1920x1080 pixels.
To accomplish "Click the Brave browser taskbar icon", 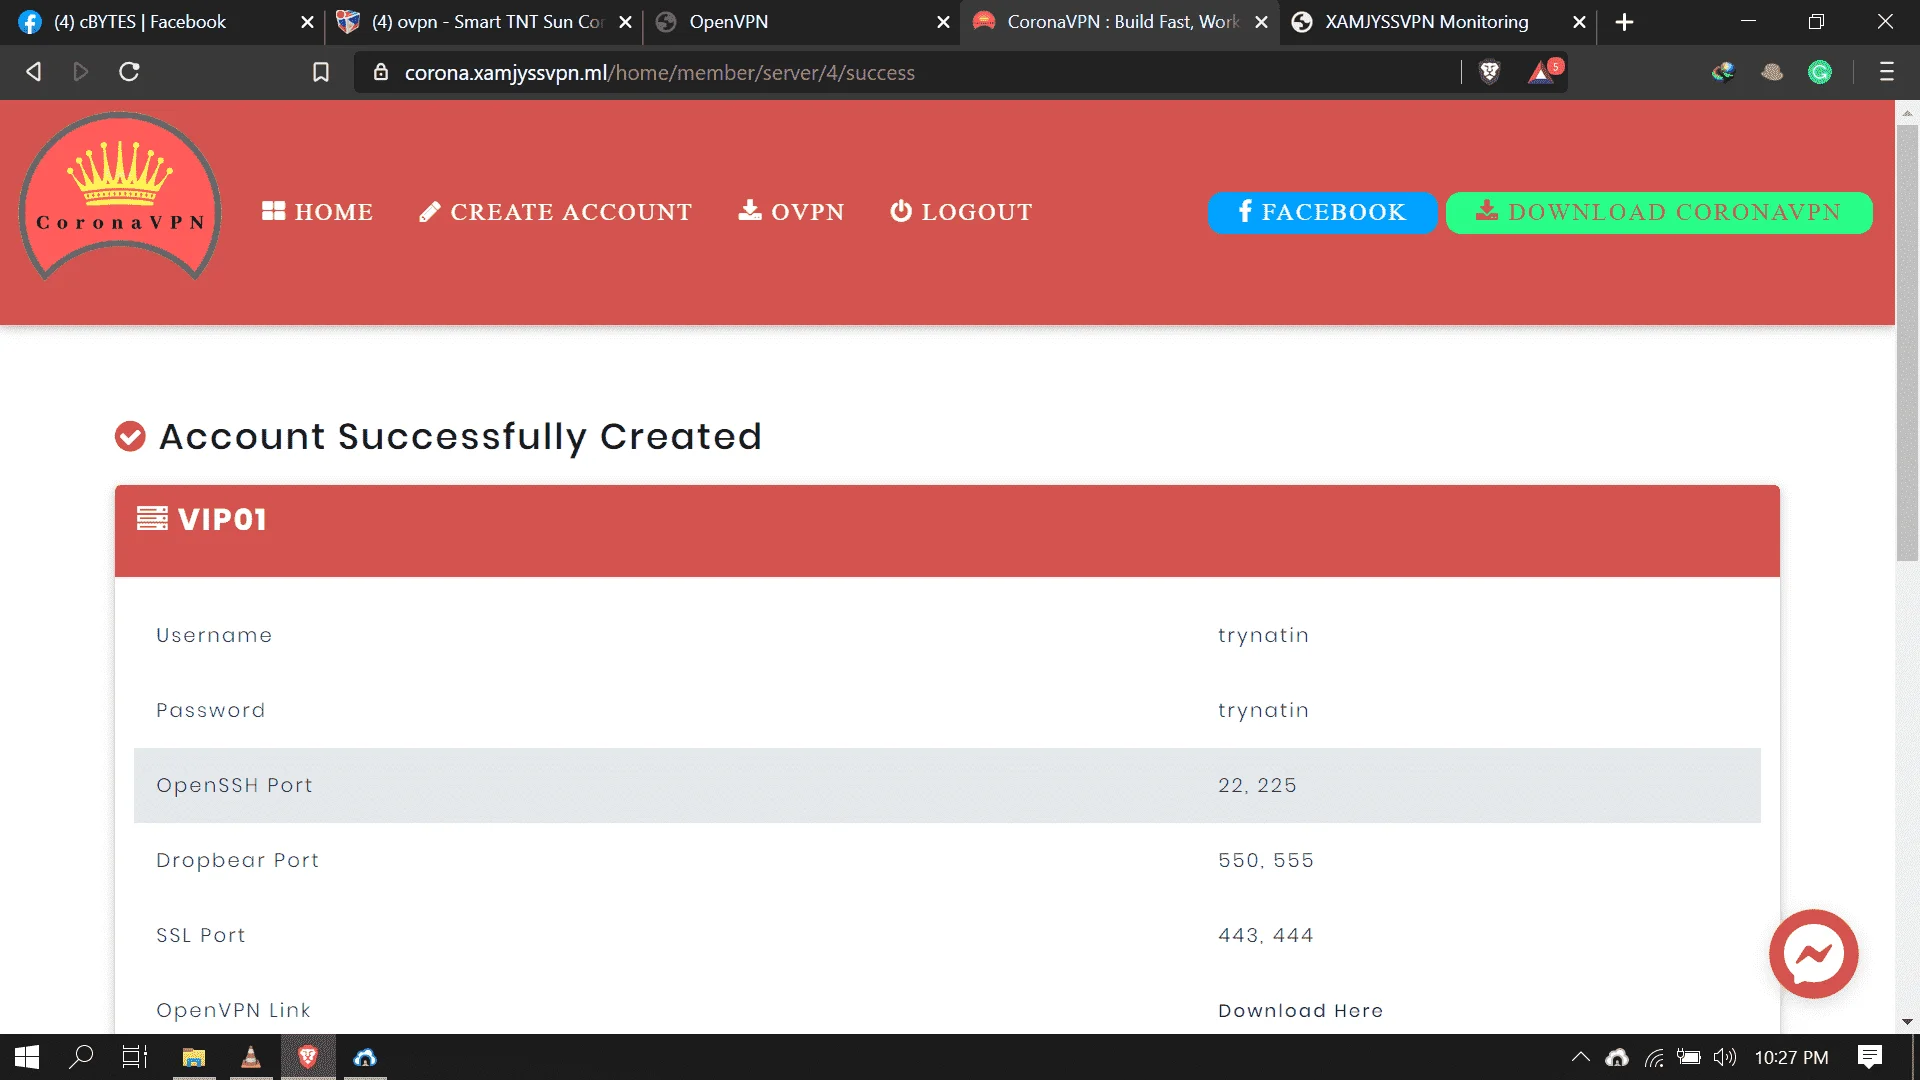I will coord(308,1057).
